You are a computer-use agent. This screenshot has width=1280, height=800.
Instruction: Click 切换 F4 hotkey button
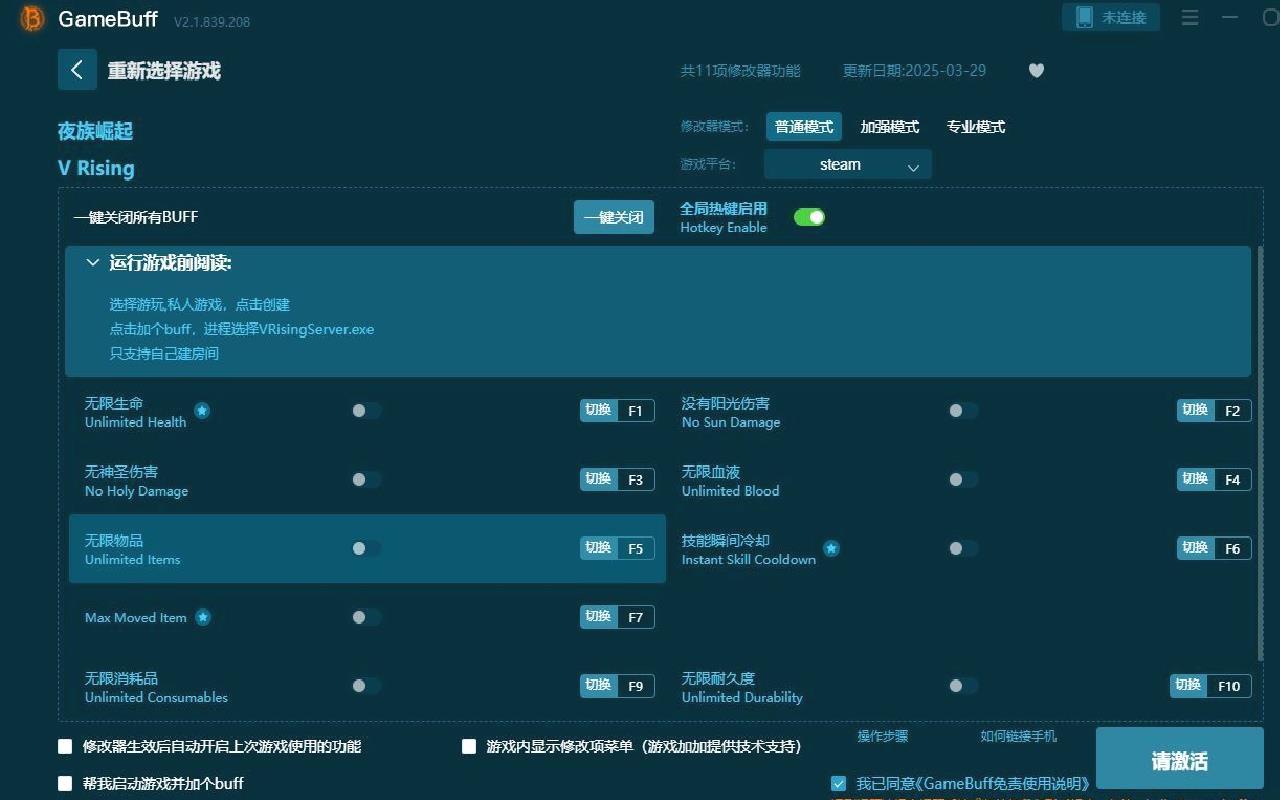[x=1214, y=479]
